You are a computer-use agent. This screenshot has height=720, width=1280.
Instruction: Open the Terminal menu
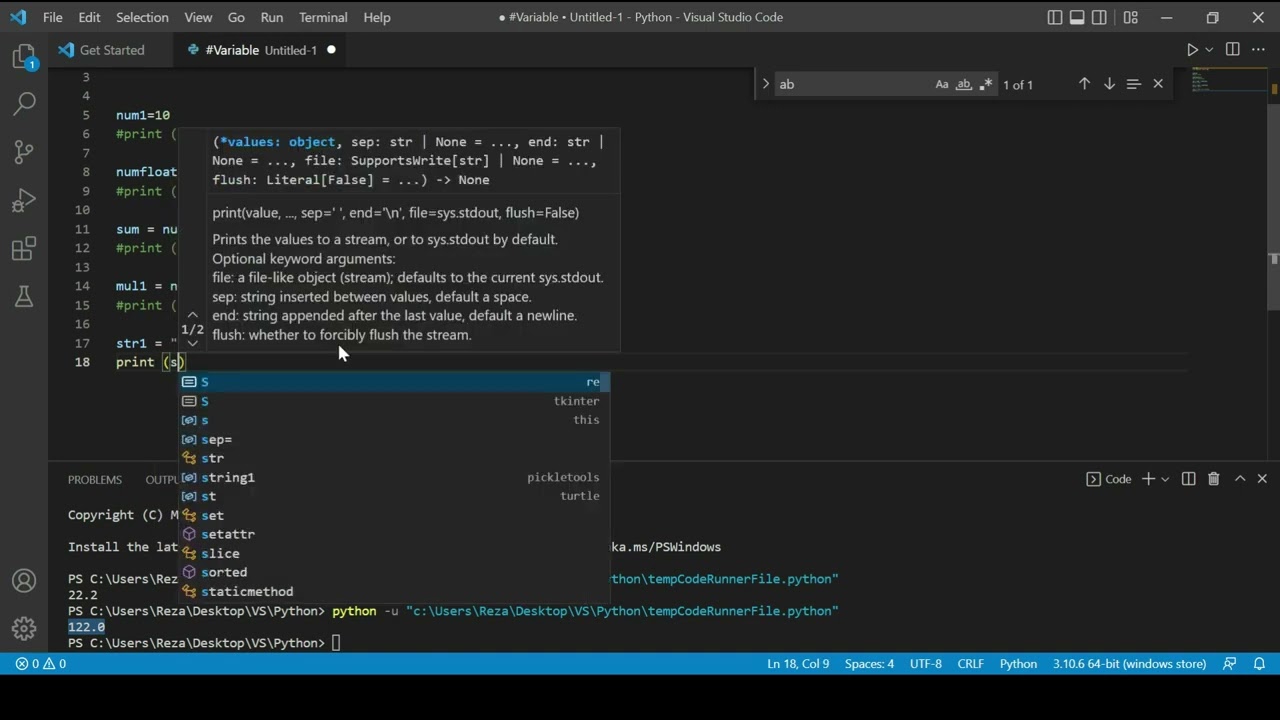click(x=323, y=17)
